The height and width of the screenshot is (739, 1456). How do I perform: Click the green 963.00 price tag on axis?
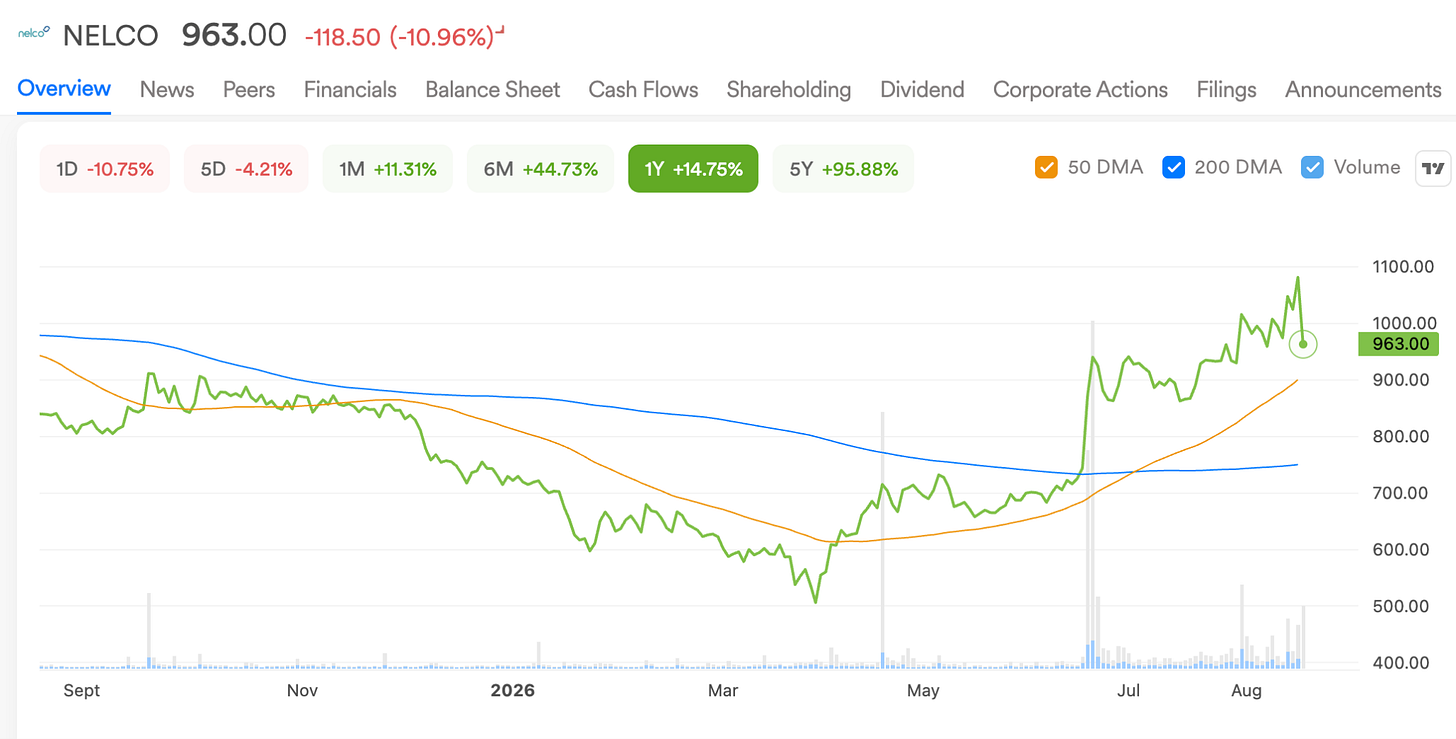[x=1398, y=344]
